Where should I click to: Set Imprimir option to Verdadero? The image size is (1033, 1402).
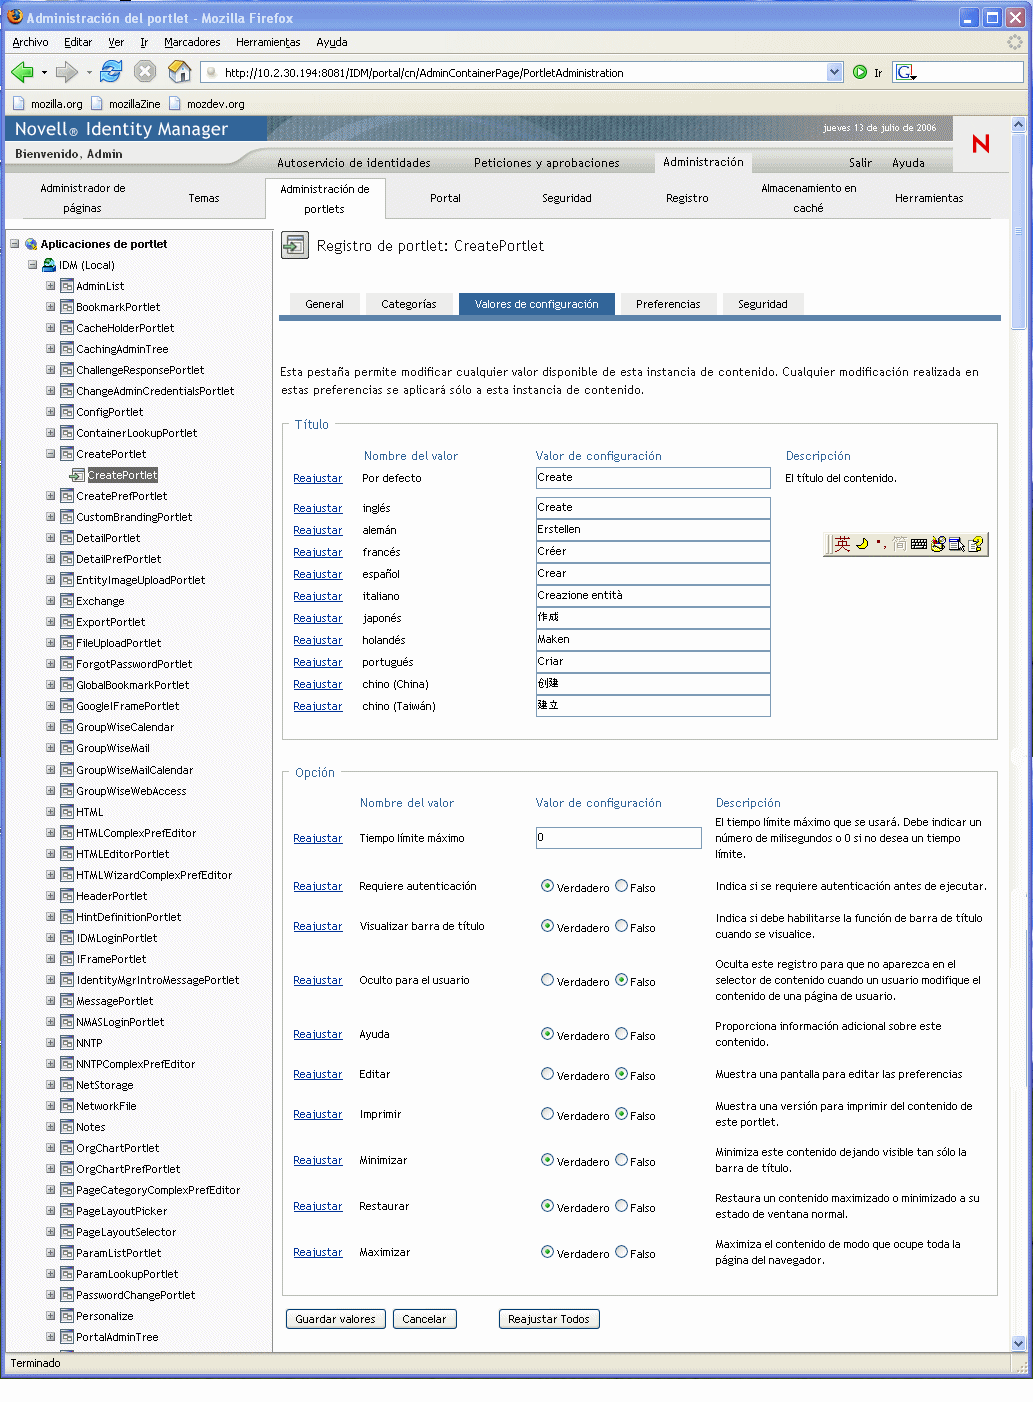coord(547,1114)
